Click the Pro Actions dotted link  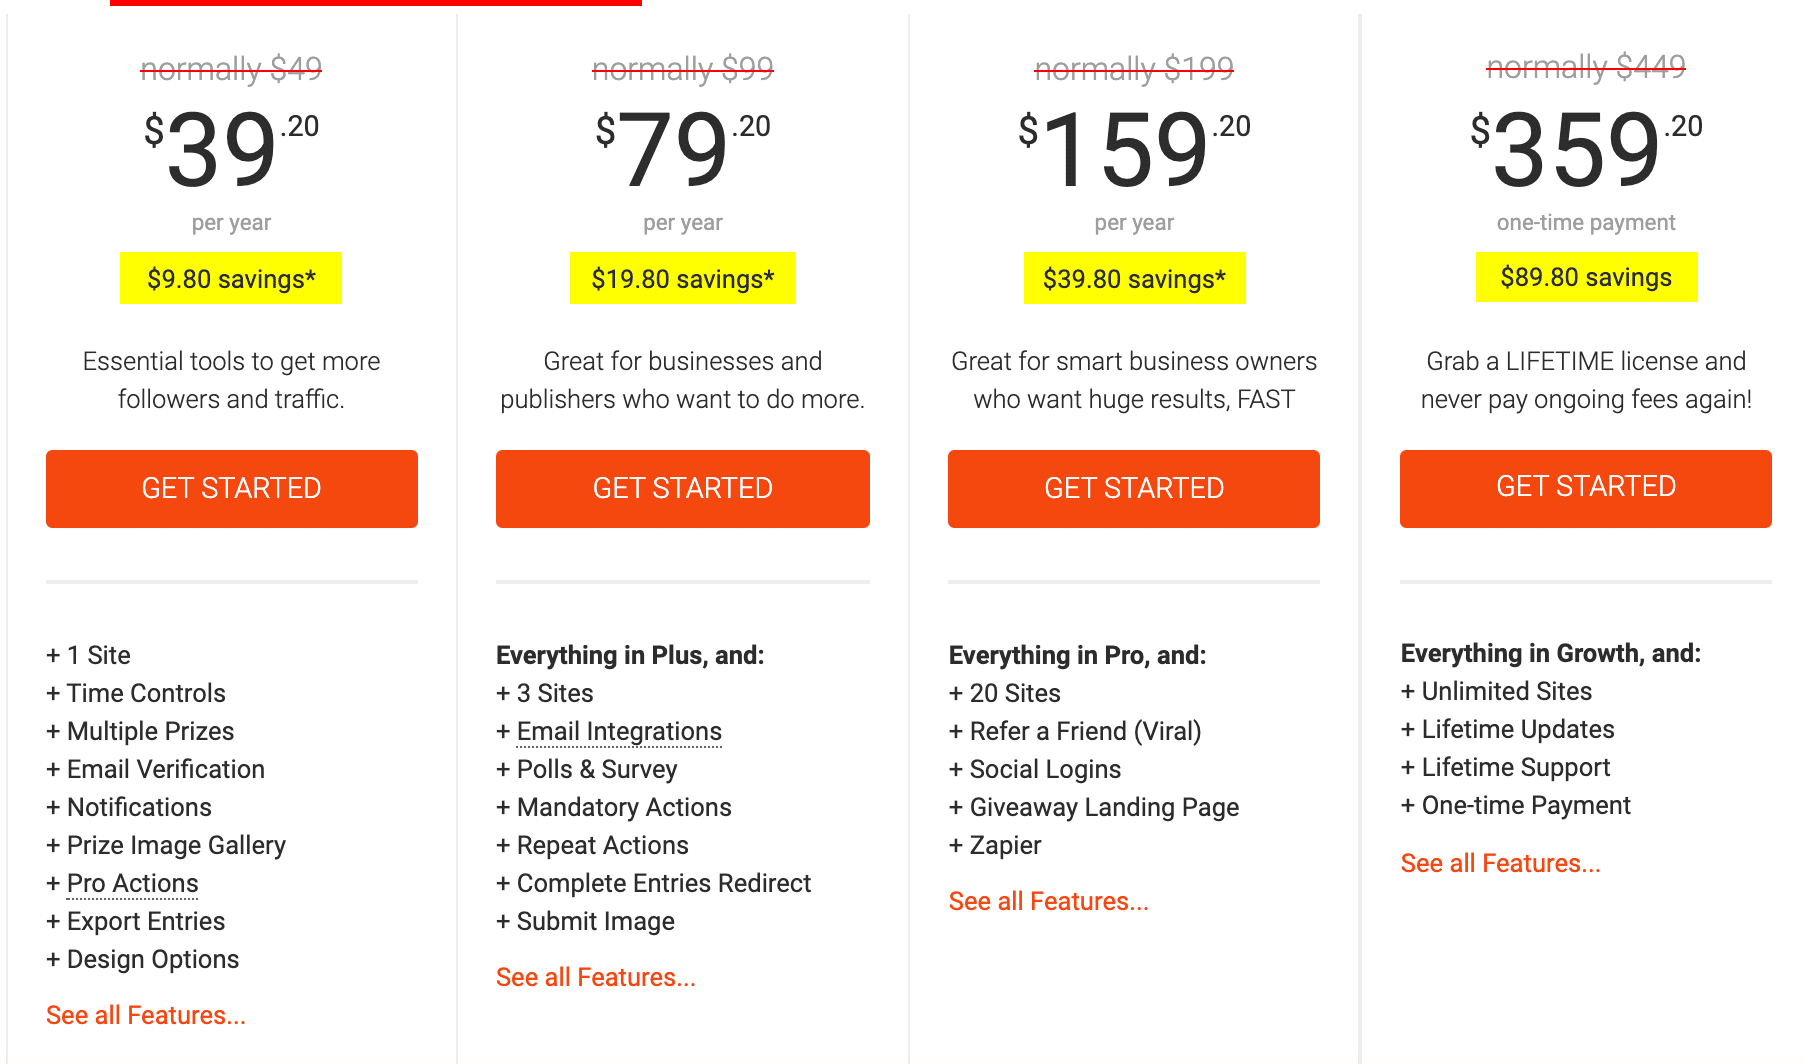click(132, 883)
